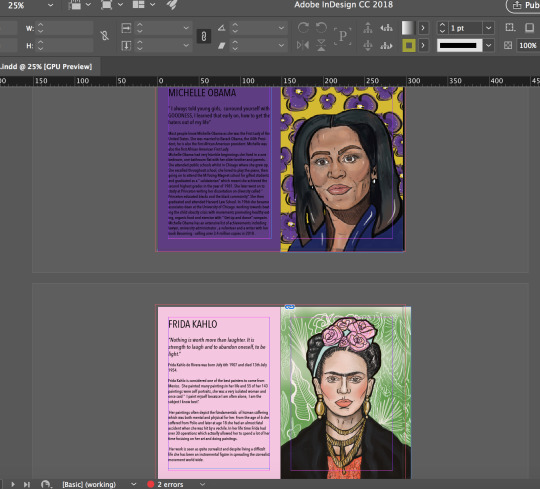Click the last page button in status bar

pyautogui.click(x=27, y=484)
